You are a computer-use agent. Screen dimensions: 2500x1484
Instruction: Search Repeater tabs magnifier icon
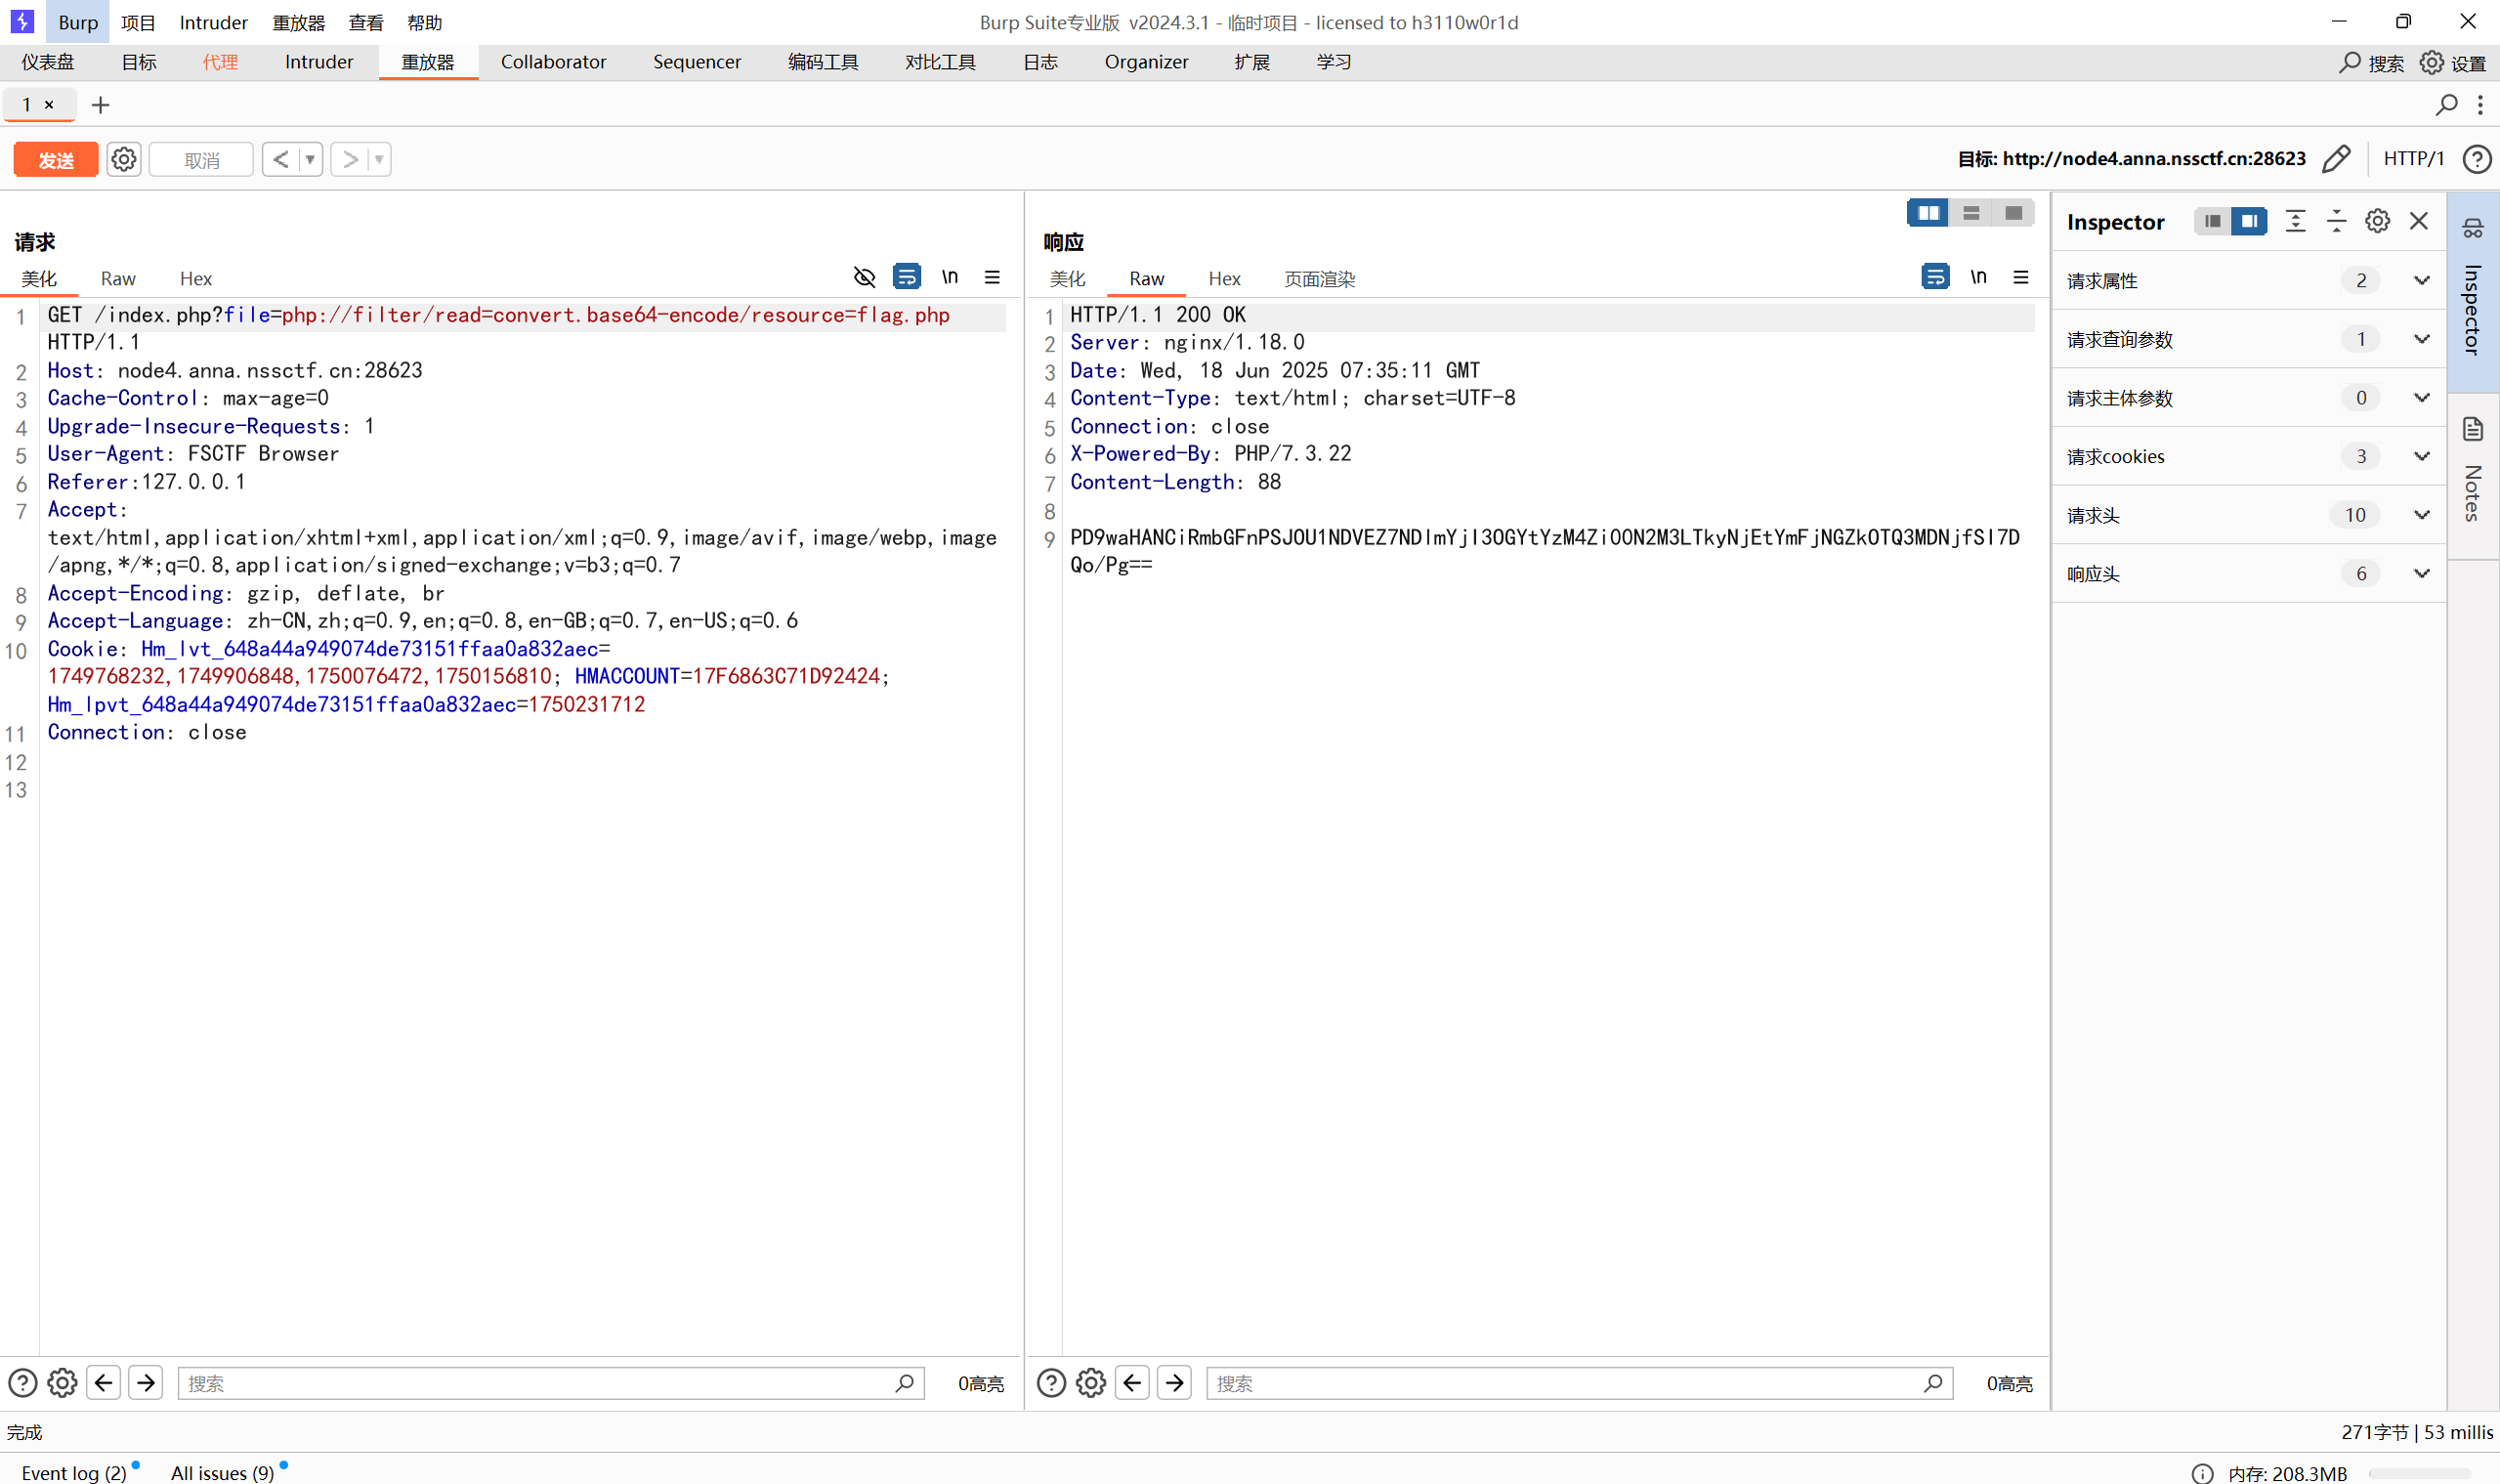click(x=2446, y=105)
